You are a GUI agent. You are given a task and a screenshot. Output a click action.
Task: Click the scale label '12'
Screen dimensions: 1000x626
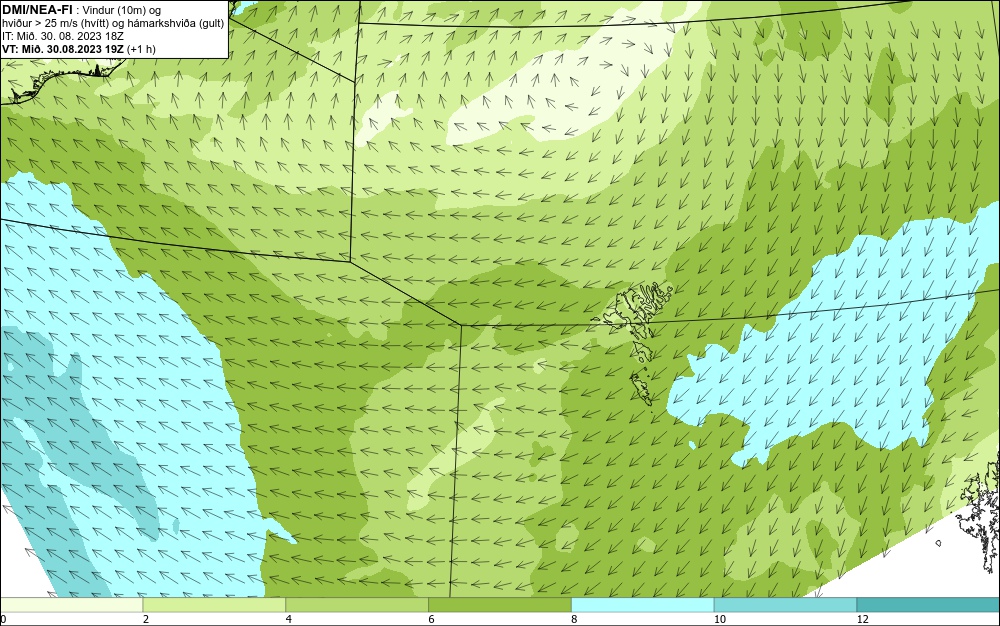click(863, 620)
